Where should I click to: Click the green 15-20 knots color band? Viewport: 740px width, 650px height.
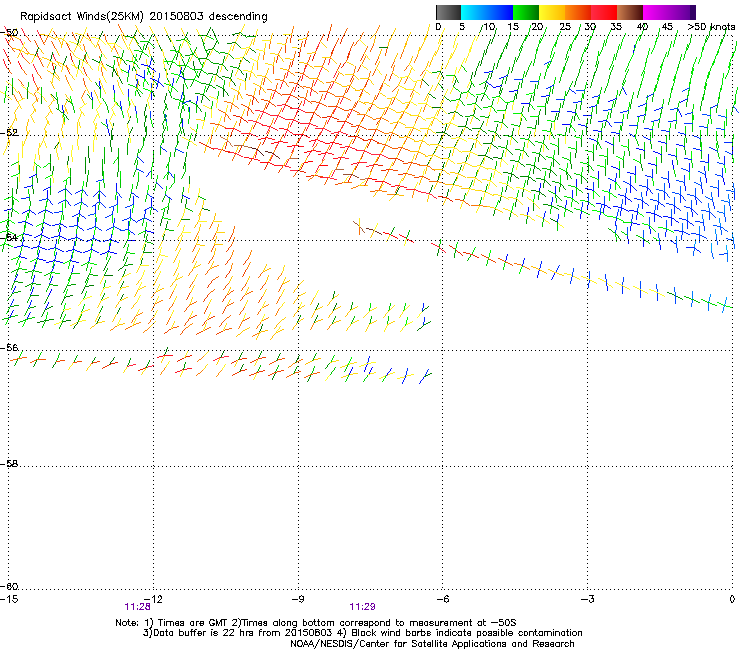click(526, 12)
